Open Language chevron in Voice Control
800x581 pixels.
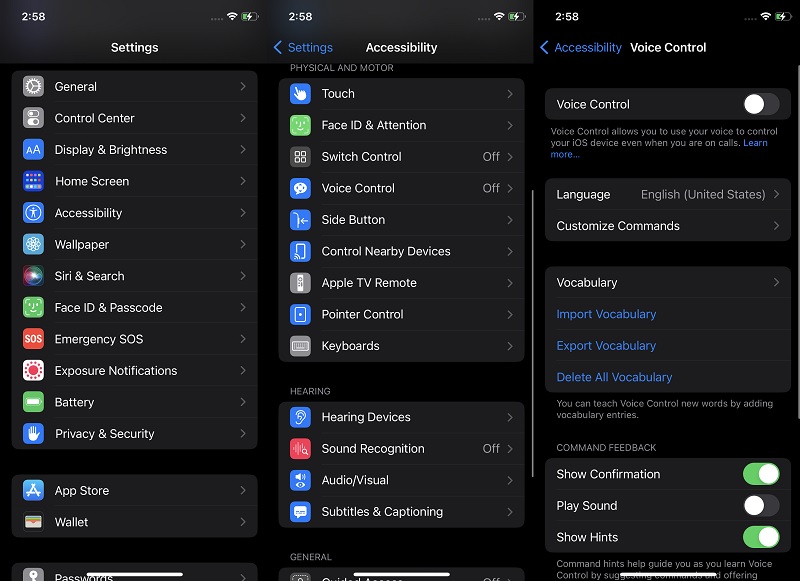point(777,194)
